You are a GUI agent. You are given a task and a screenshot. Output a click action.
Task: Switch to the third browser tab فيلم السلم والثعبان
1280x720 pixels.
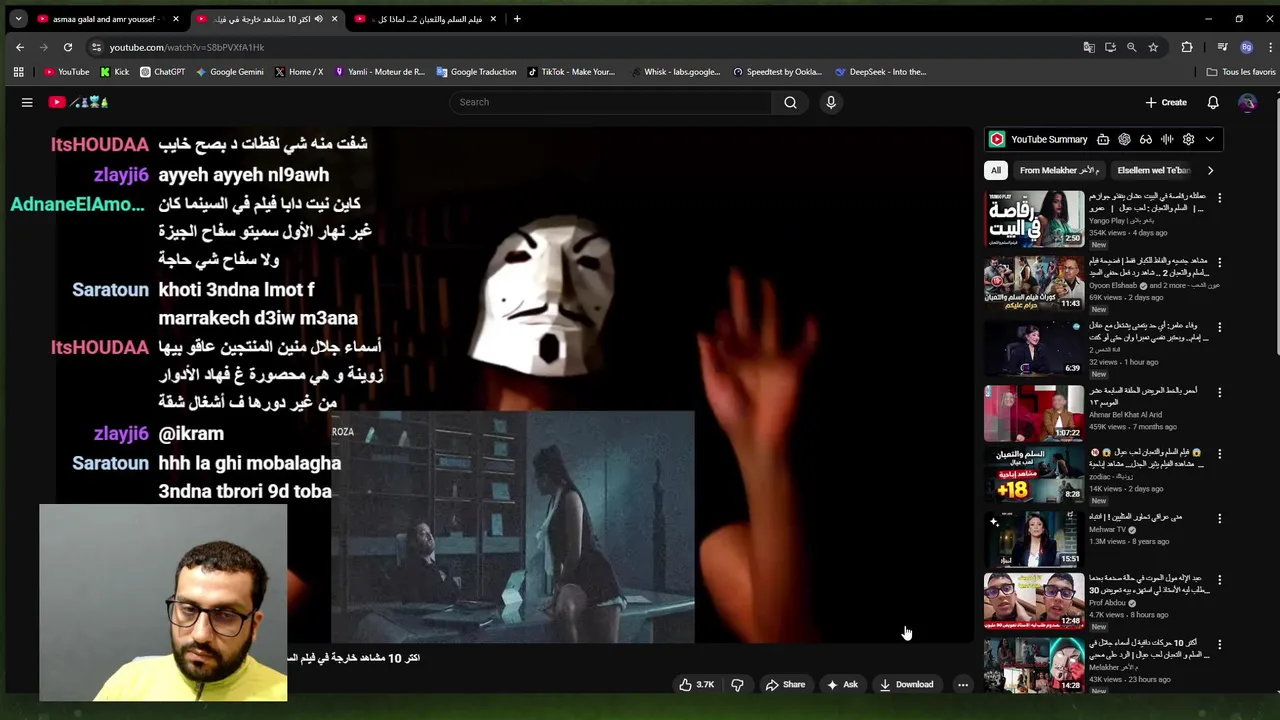[x=426, y=19]
